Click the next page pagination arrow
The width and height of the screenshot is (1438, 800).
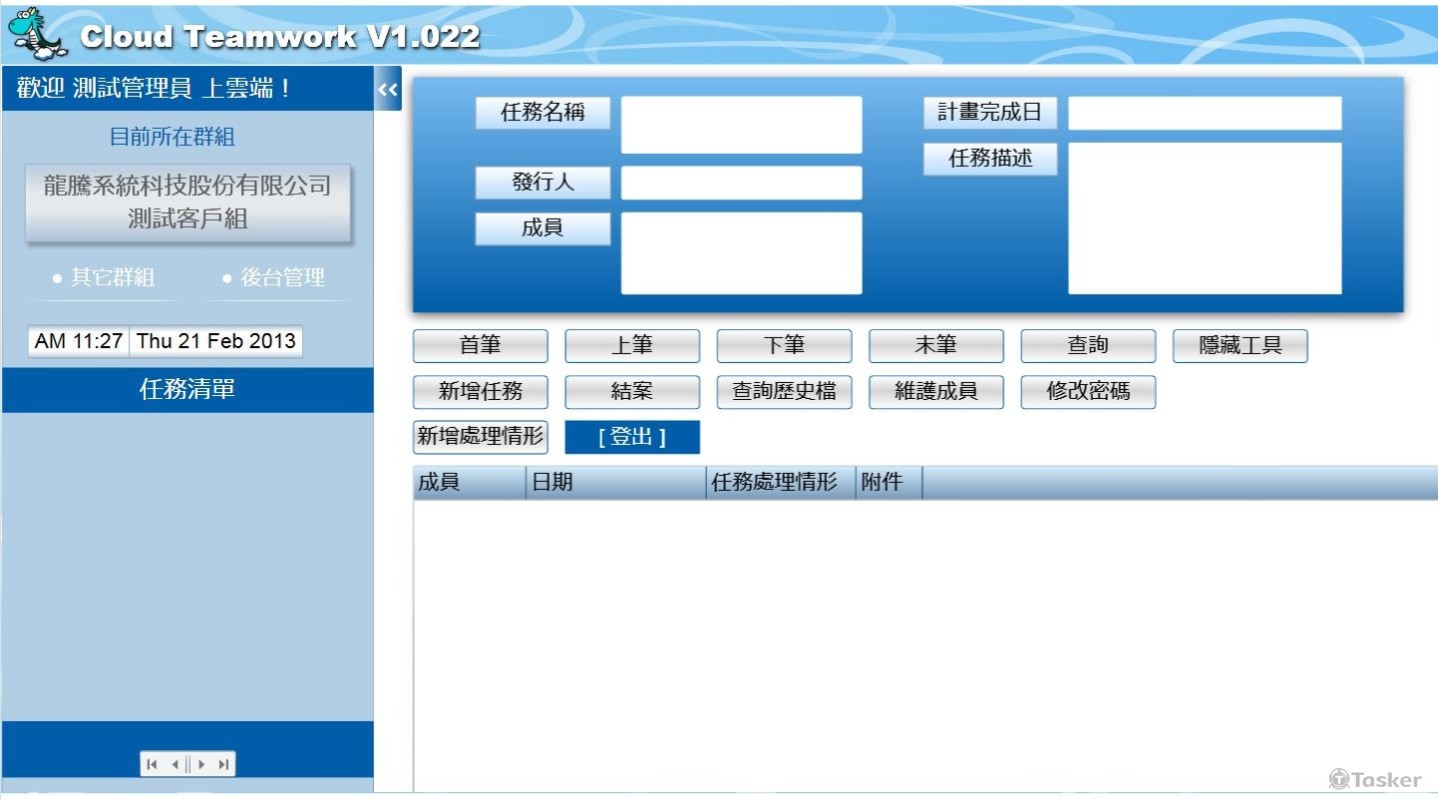tap(202, 763)
